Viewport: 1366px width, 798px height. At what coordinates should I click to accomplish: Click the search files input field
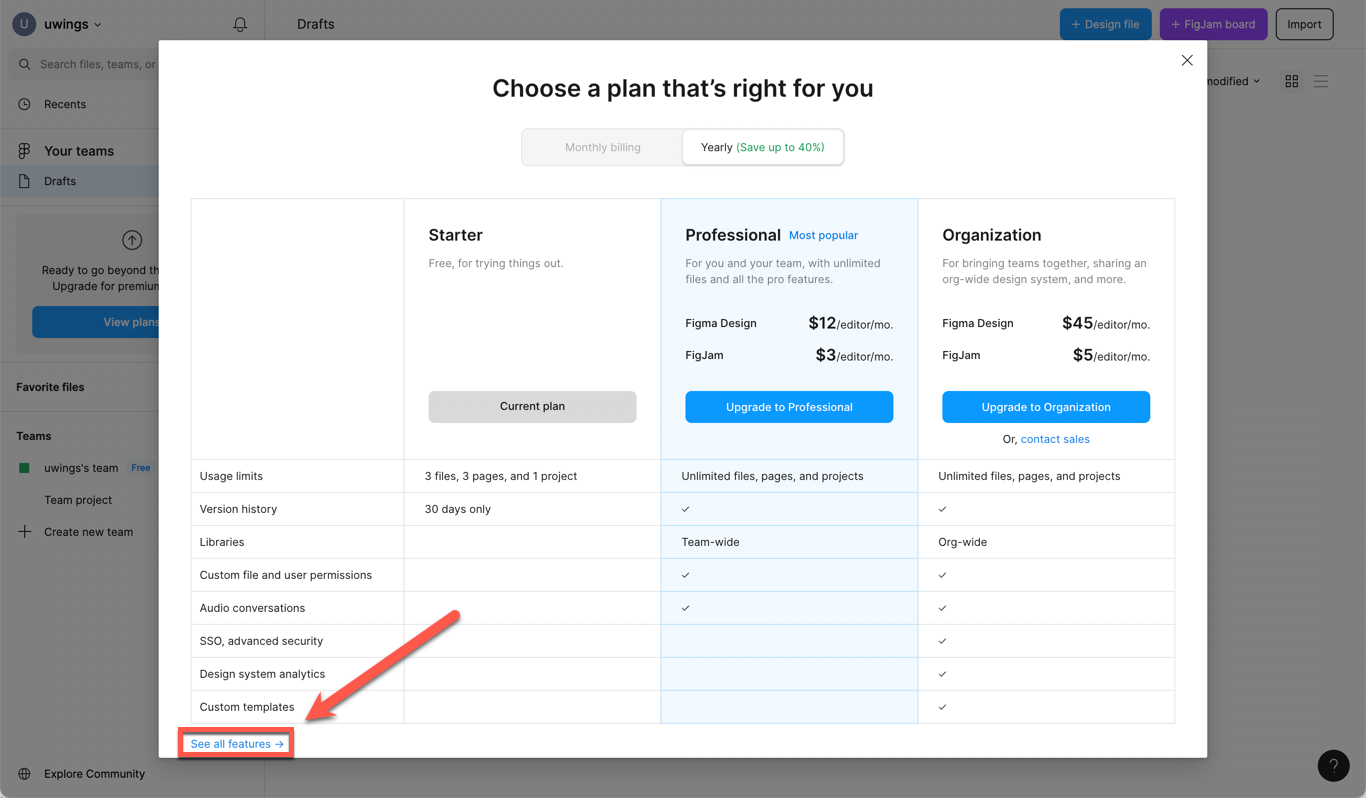tap(95, 64)
